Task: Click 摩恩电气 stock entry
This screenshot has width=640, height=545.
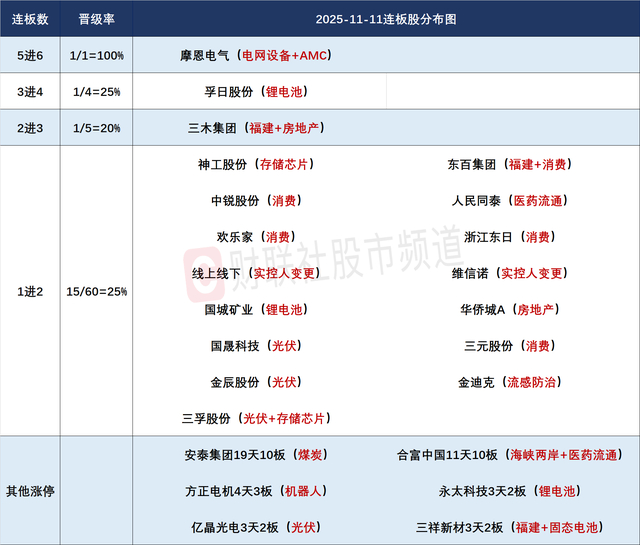Action: pyautogui.click(x=256, y=56)
